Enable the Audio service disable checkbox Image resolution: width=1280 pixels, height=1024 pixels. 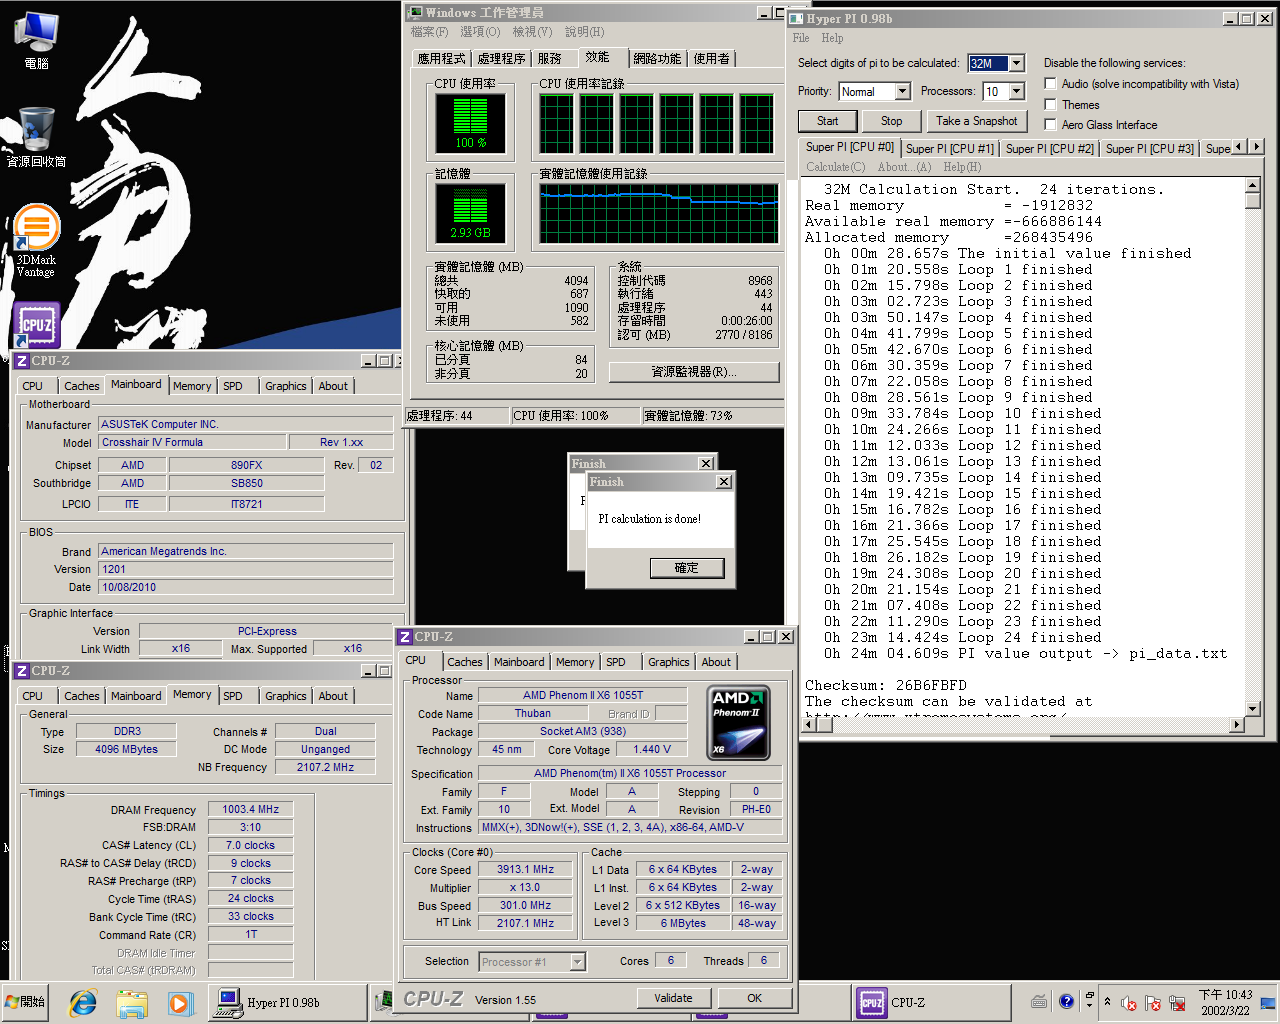coord(1050,84)
